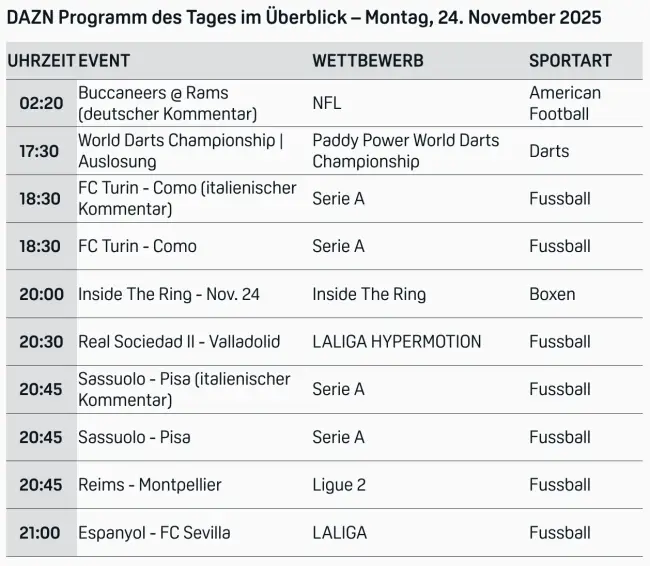Viewport: 650px width, 566px height.
Task: Click FC Turin - Como italienischer Kommentar
Action: tap(187, 198)
